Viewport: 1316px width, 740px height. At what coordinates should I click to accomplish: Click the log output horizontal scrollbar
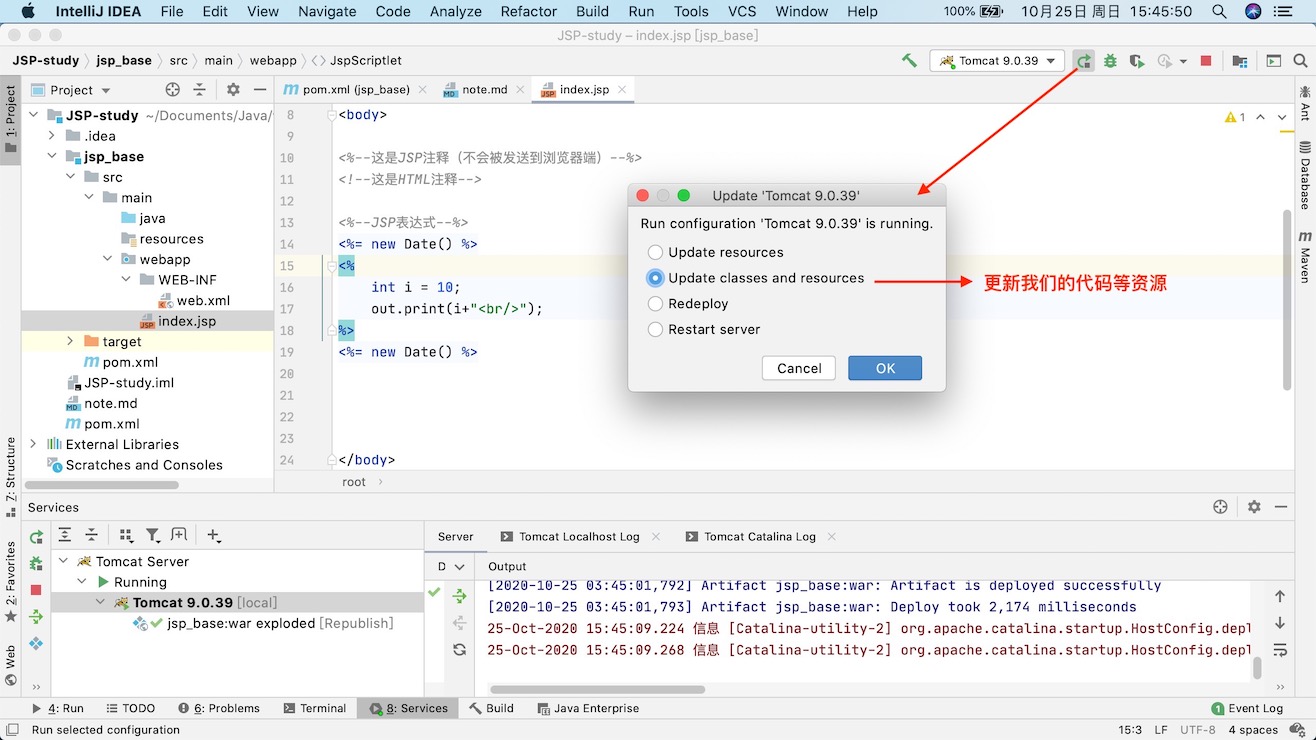[597, 689]
